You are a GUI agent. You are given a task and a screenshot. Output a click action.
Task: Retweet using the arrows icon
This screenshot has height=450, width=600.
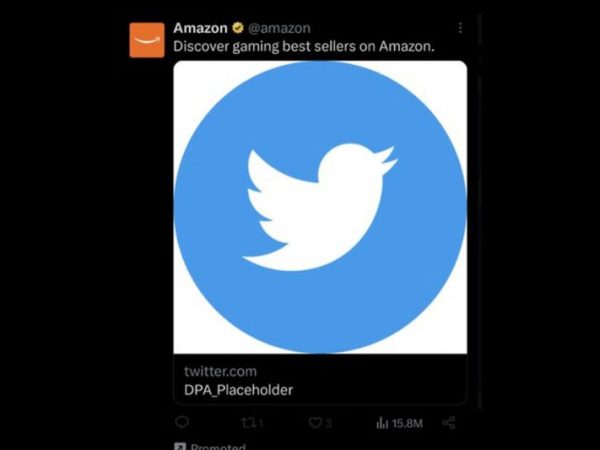click(x=248, y=423)
